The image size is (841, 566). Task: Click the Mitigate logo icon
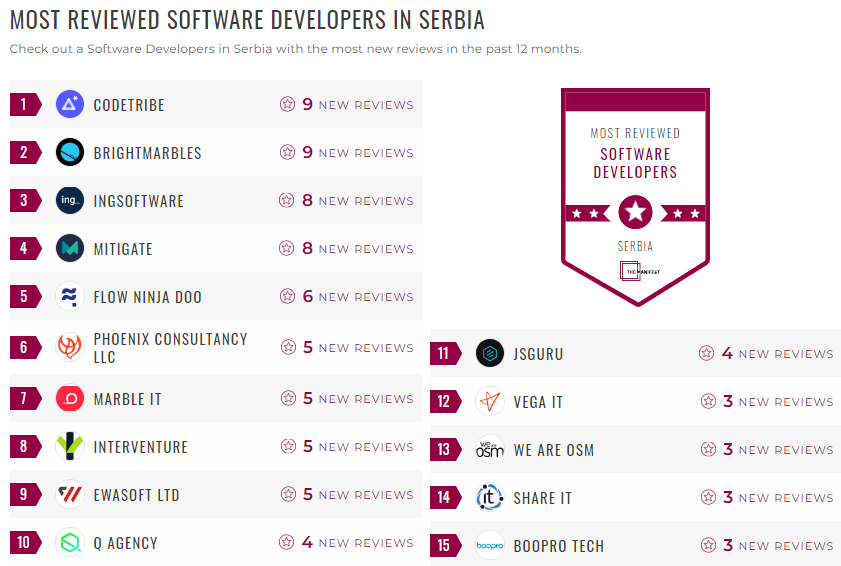click(x=70, y=248)
